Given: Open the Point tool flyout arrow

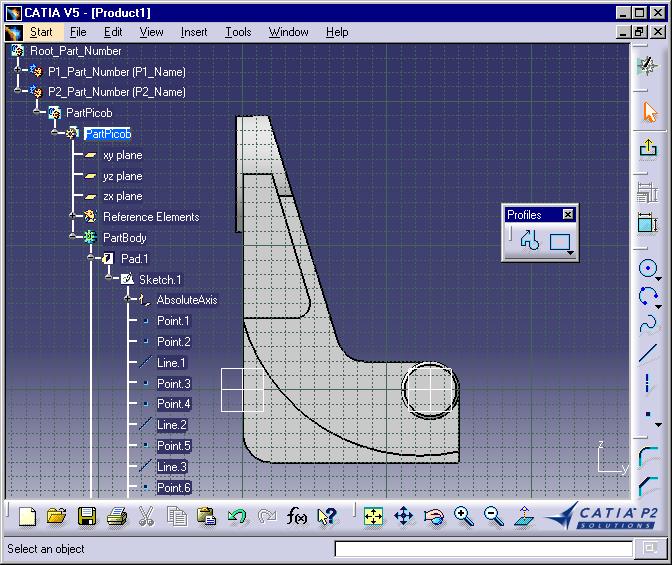Looking at the screenshot, I should [x=659, y=425].
